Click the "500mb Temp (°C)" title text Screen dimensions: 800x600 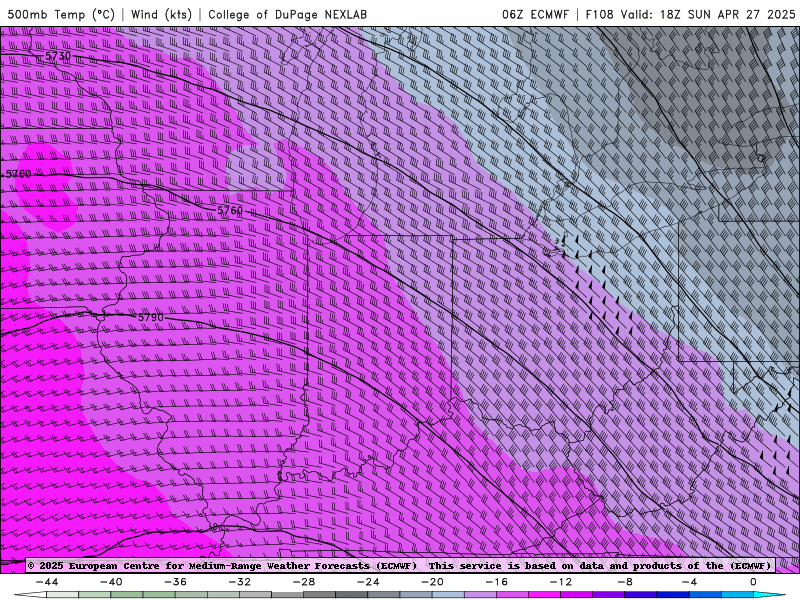coord(61,14)
